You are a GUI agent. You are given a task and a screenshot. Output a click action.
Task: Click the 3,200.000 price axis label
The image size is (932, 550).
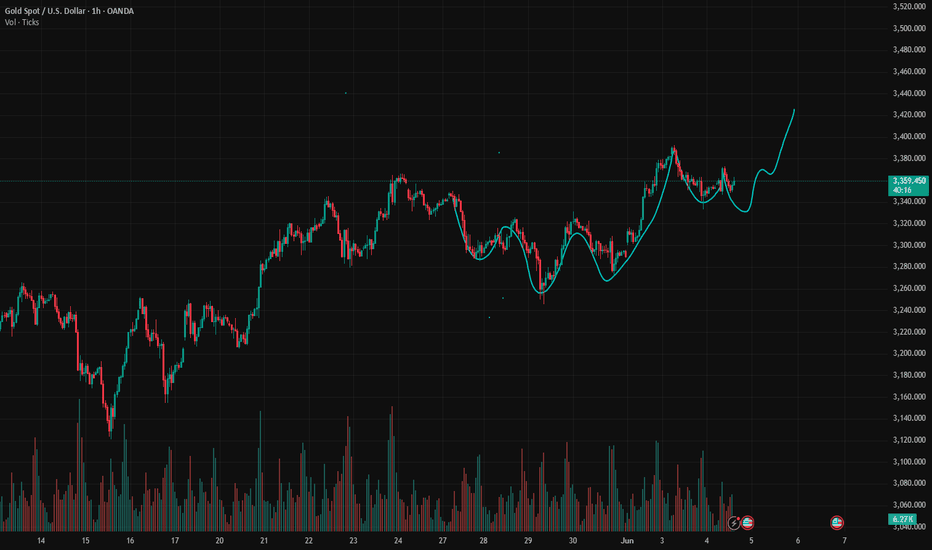click(909, 353)
